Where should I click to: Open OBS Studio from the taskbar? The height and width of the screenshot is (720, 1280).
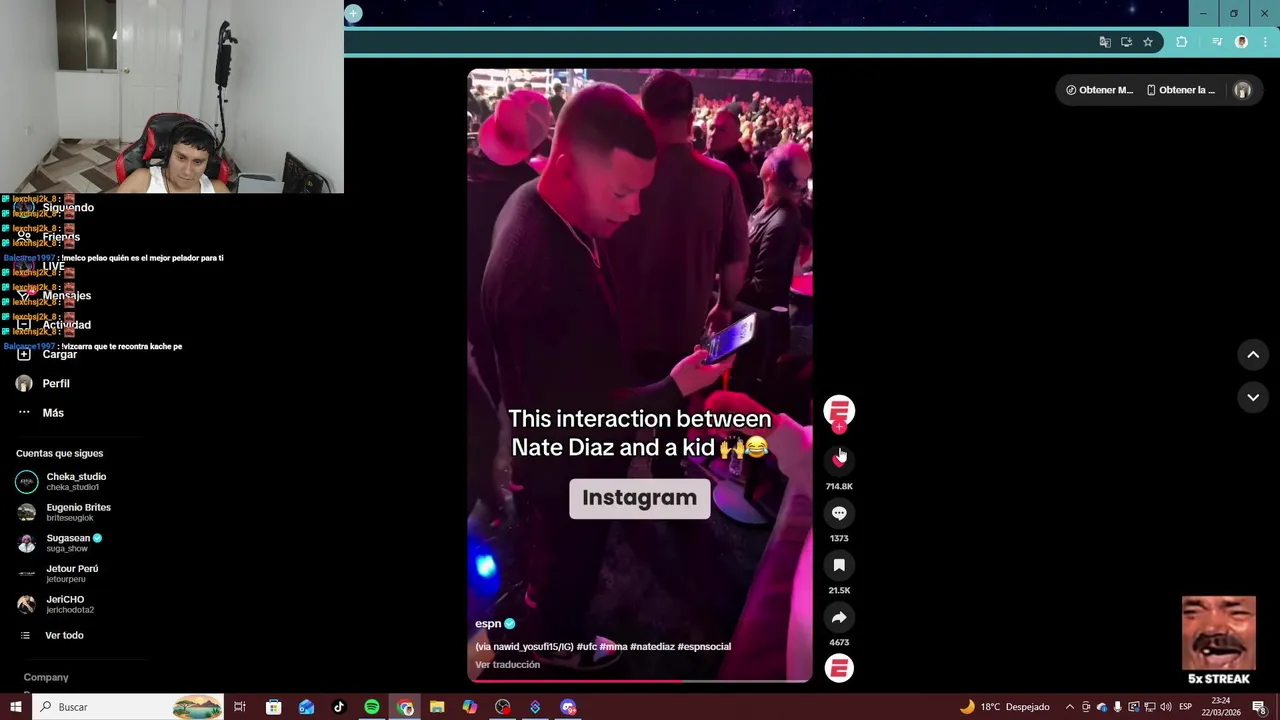coord(502,707)
